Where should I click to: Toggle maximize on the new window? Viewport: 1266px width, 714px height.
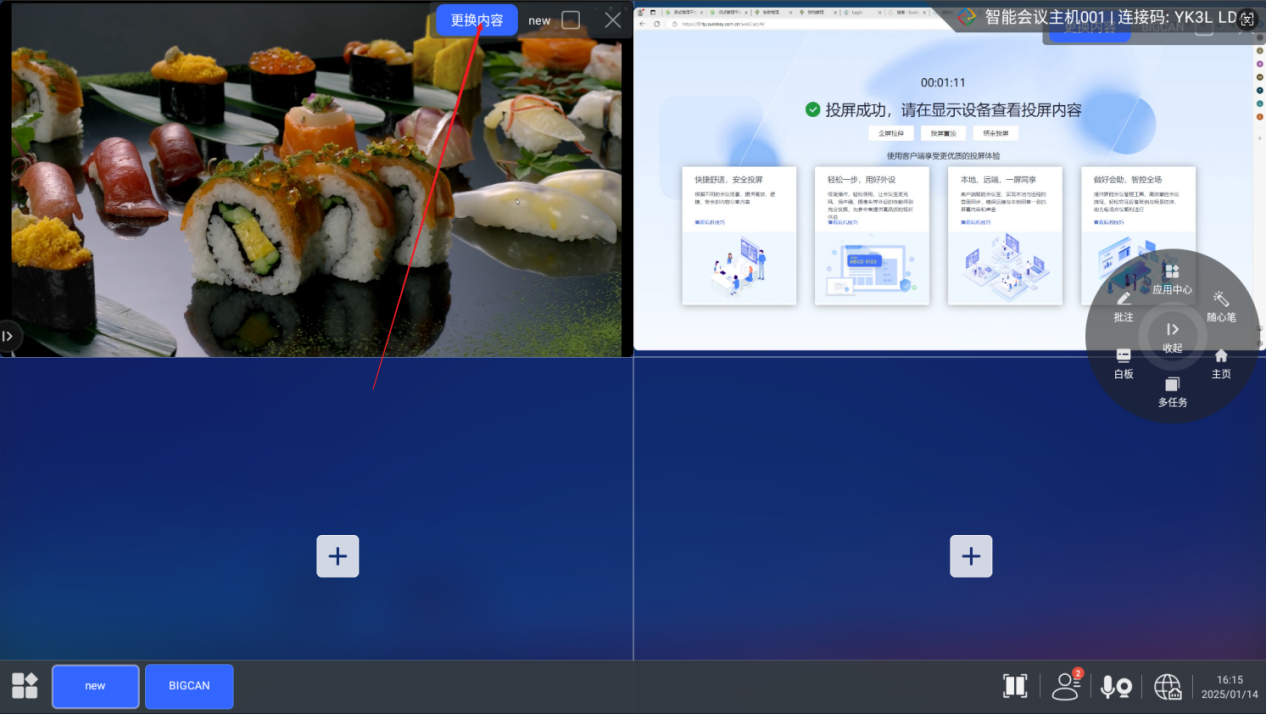pyautogui.click(x=570, y=20)
